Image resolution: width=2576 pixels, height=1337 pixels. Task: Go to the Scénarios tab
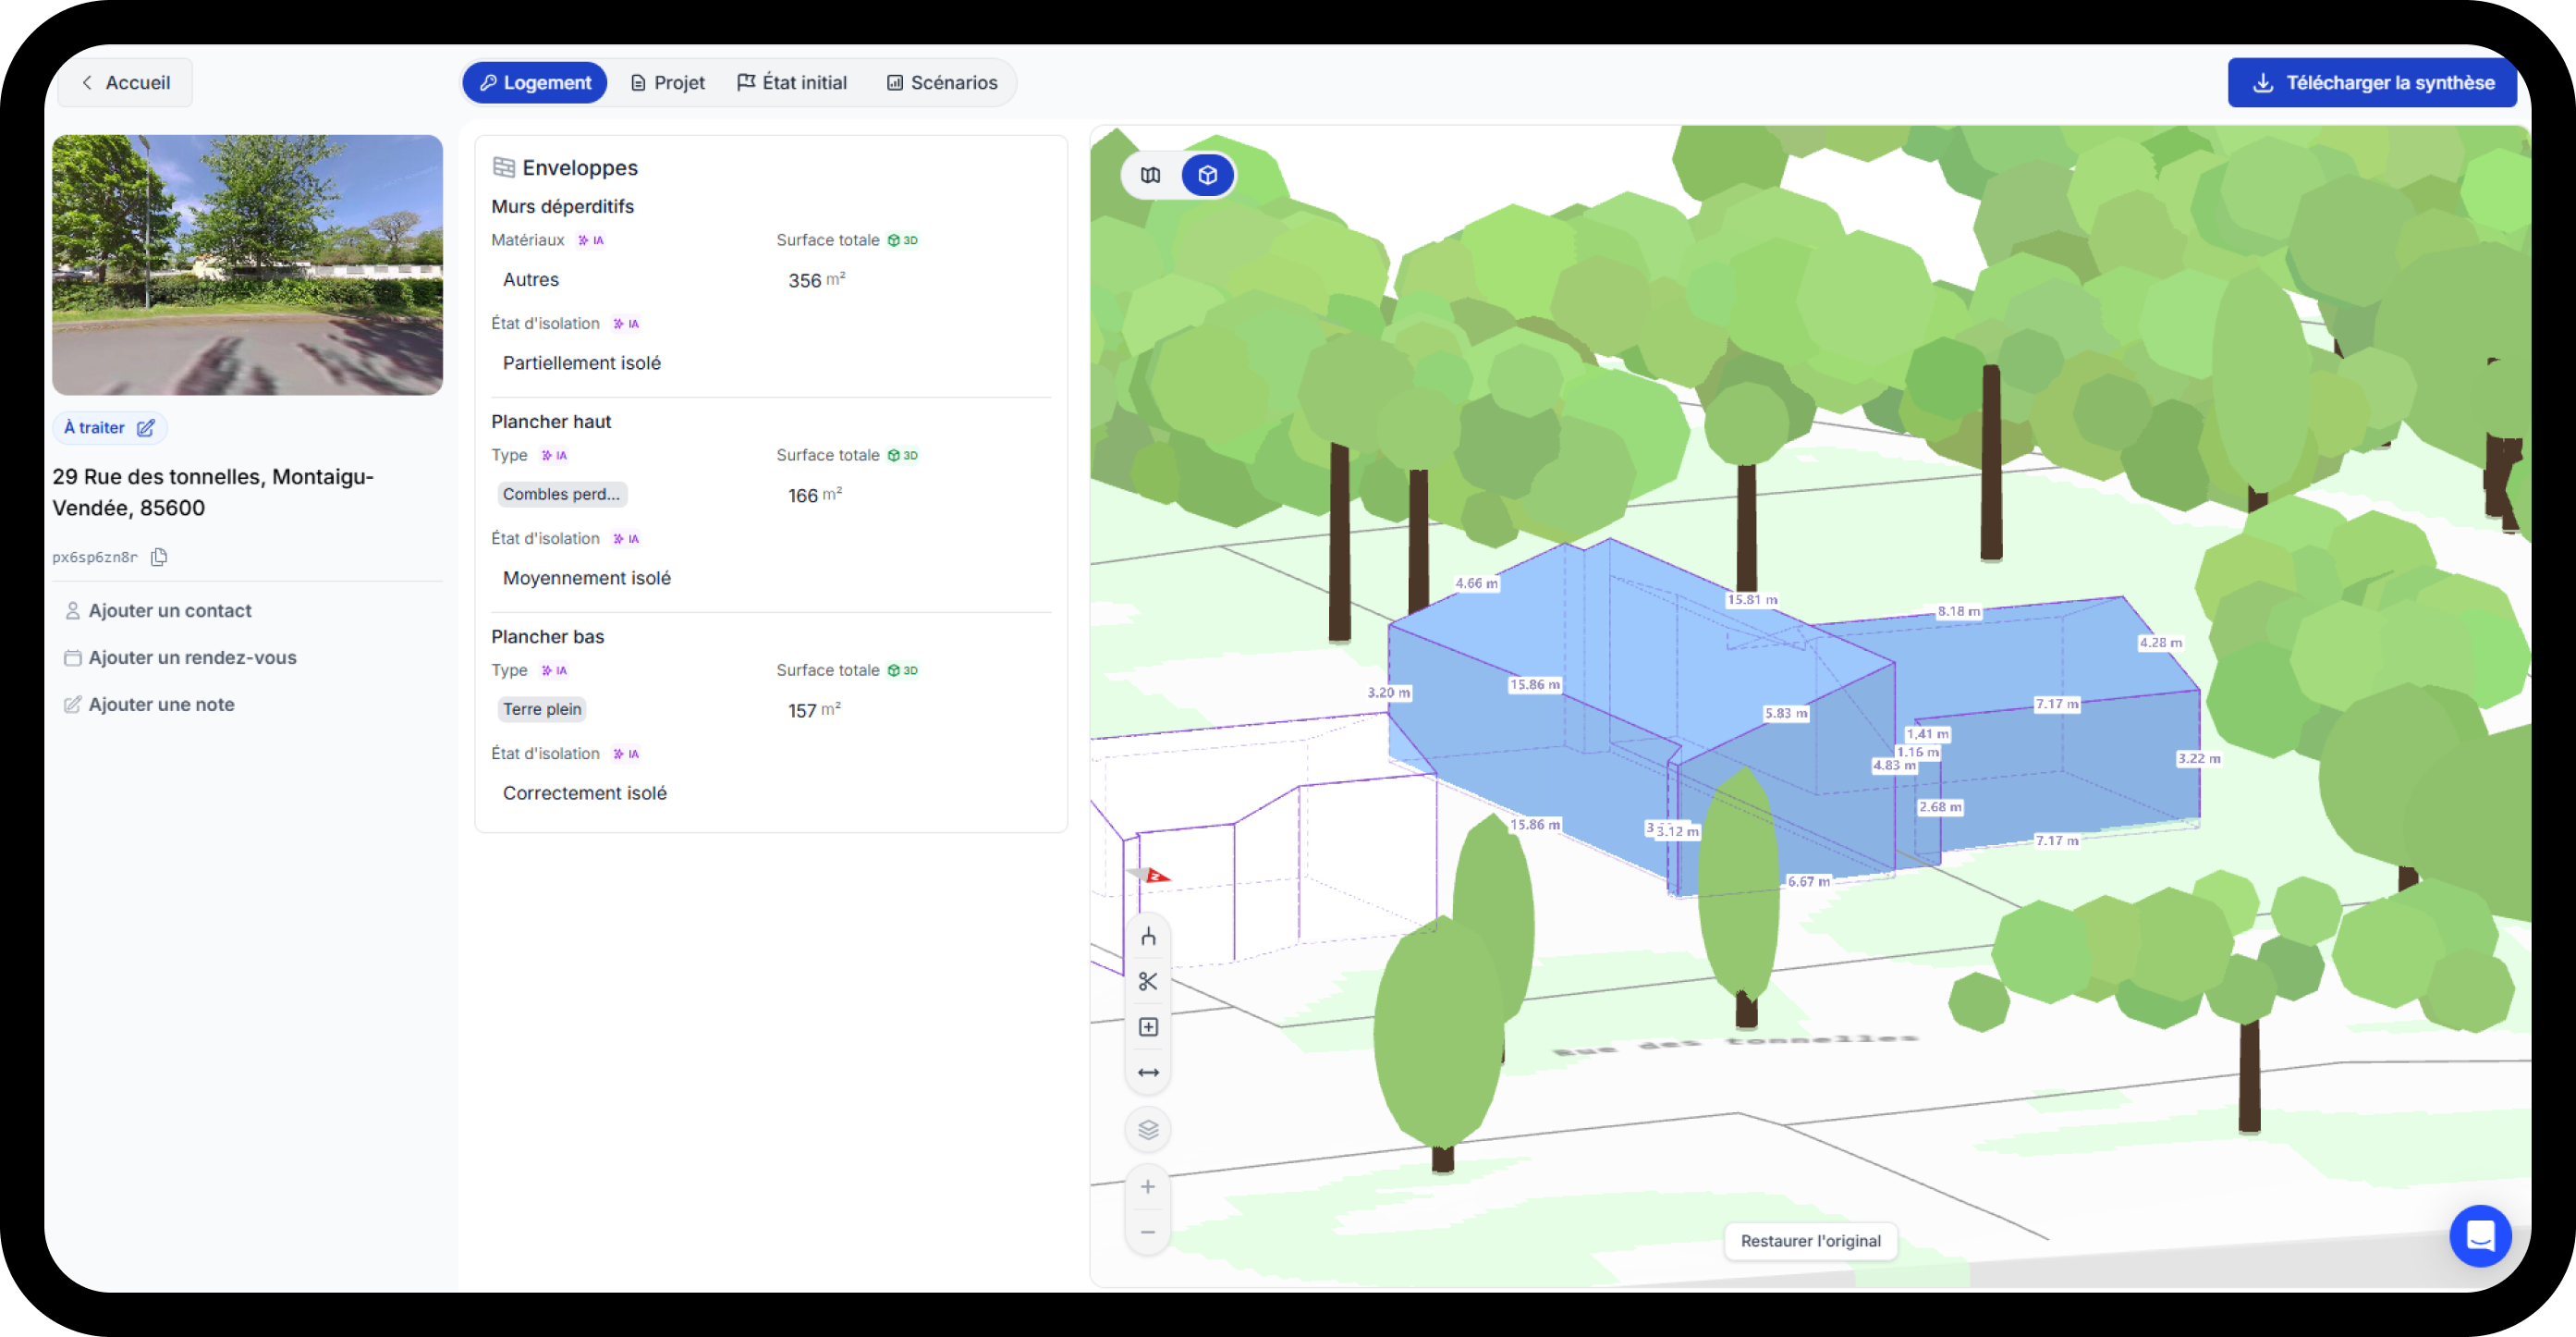(x=942, y=83)
